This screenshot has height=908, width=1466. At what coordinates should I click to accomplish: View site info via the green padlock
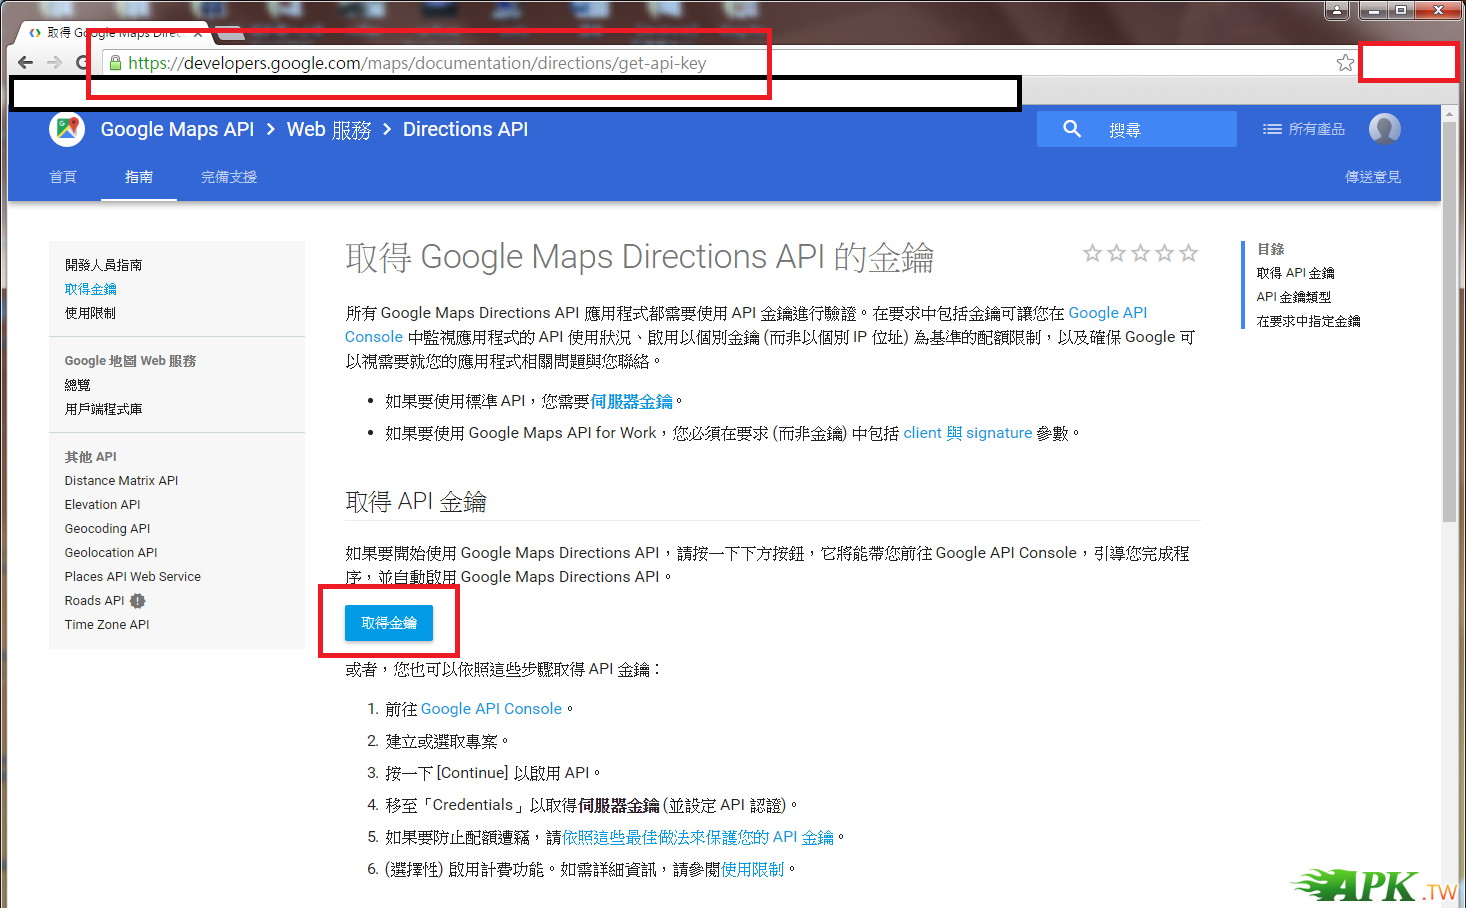(x=116, y=63)
